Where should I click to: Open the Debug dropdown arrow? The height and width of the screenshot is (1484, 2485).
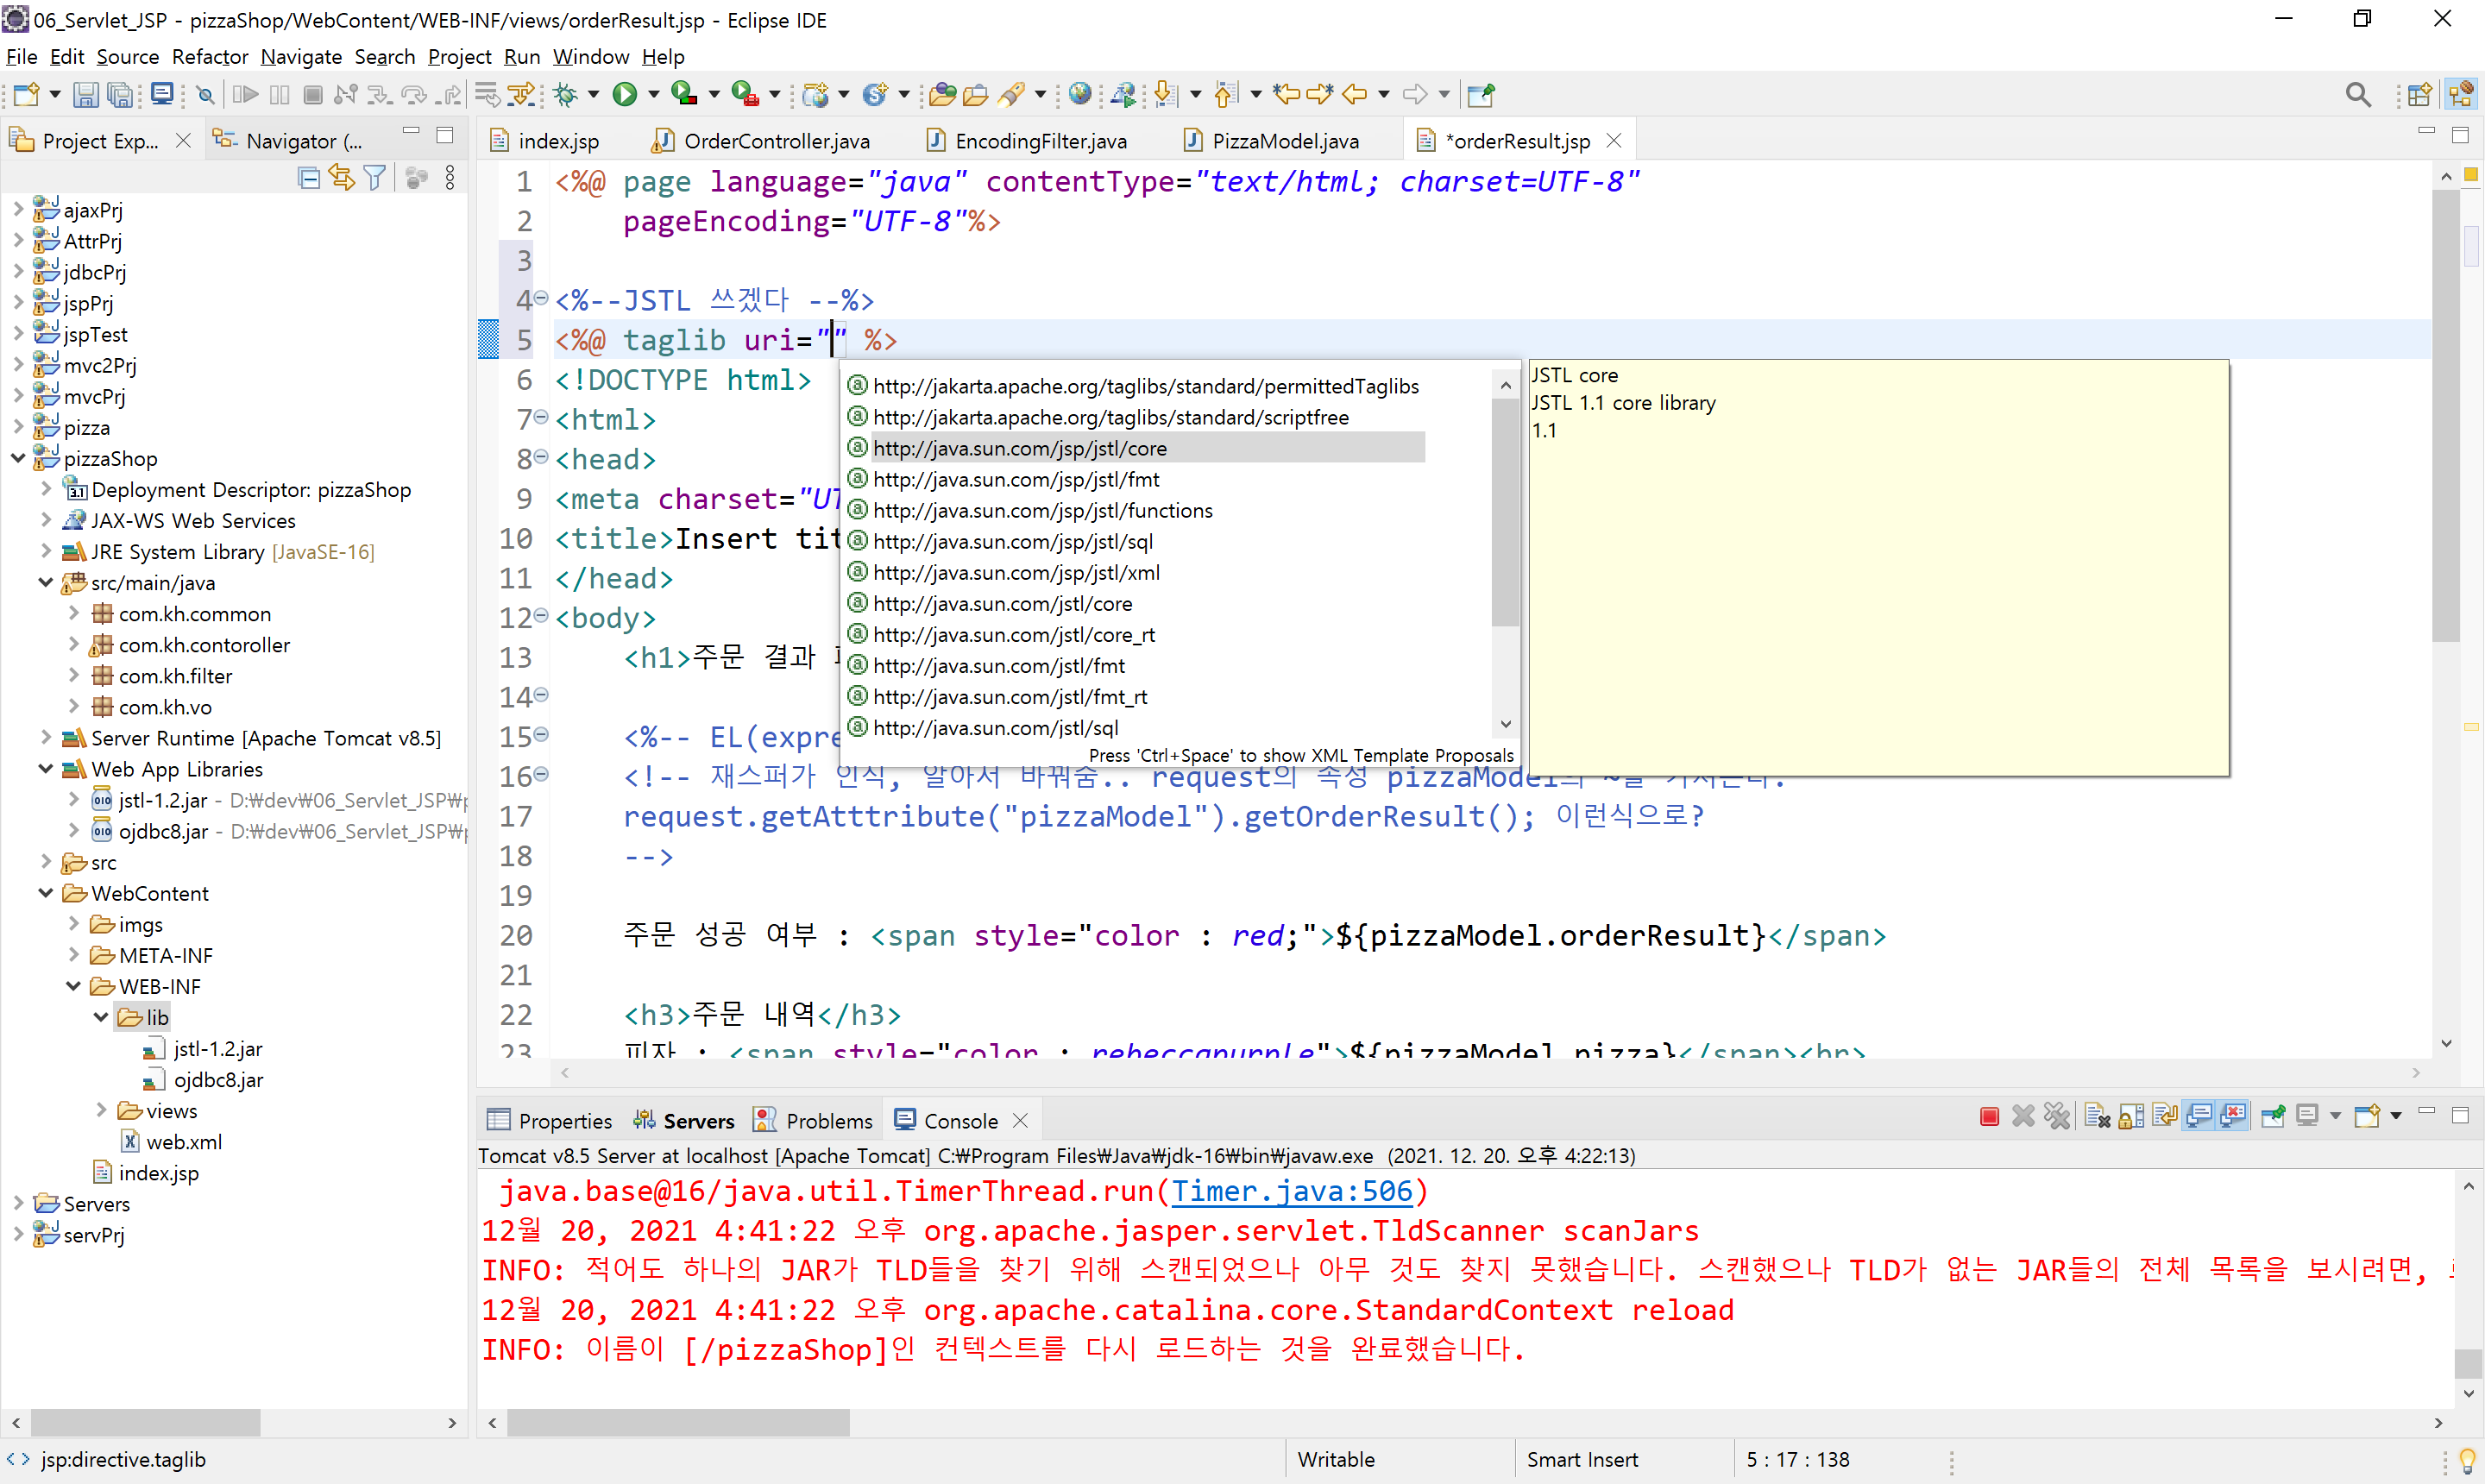593,94
